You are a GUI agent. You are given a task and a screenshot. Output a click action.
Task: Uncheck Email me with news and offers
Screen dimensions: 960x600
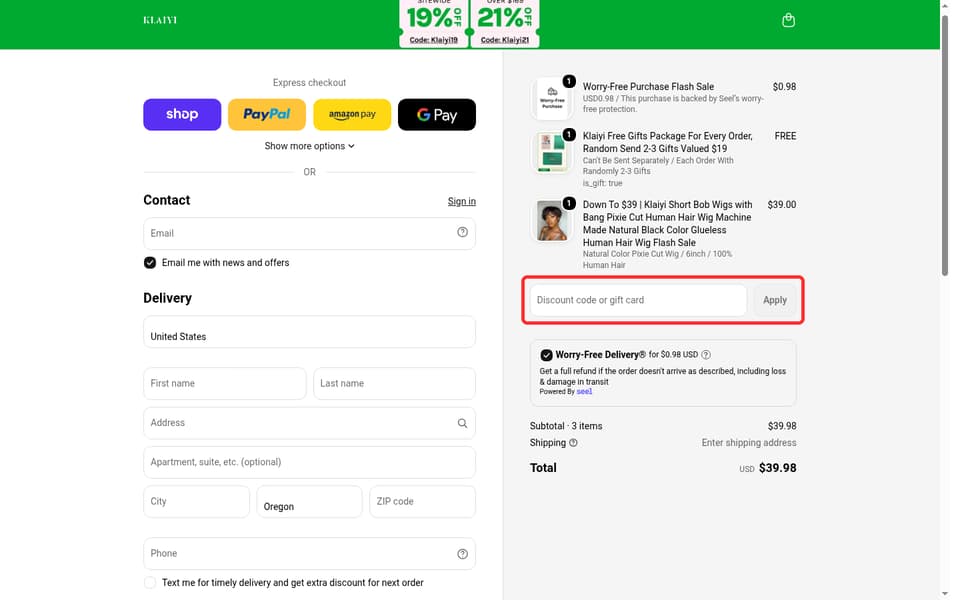150,263
